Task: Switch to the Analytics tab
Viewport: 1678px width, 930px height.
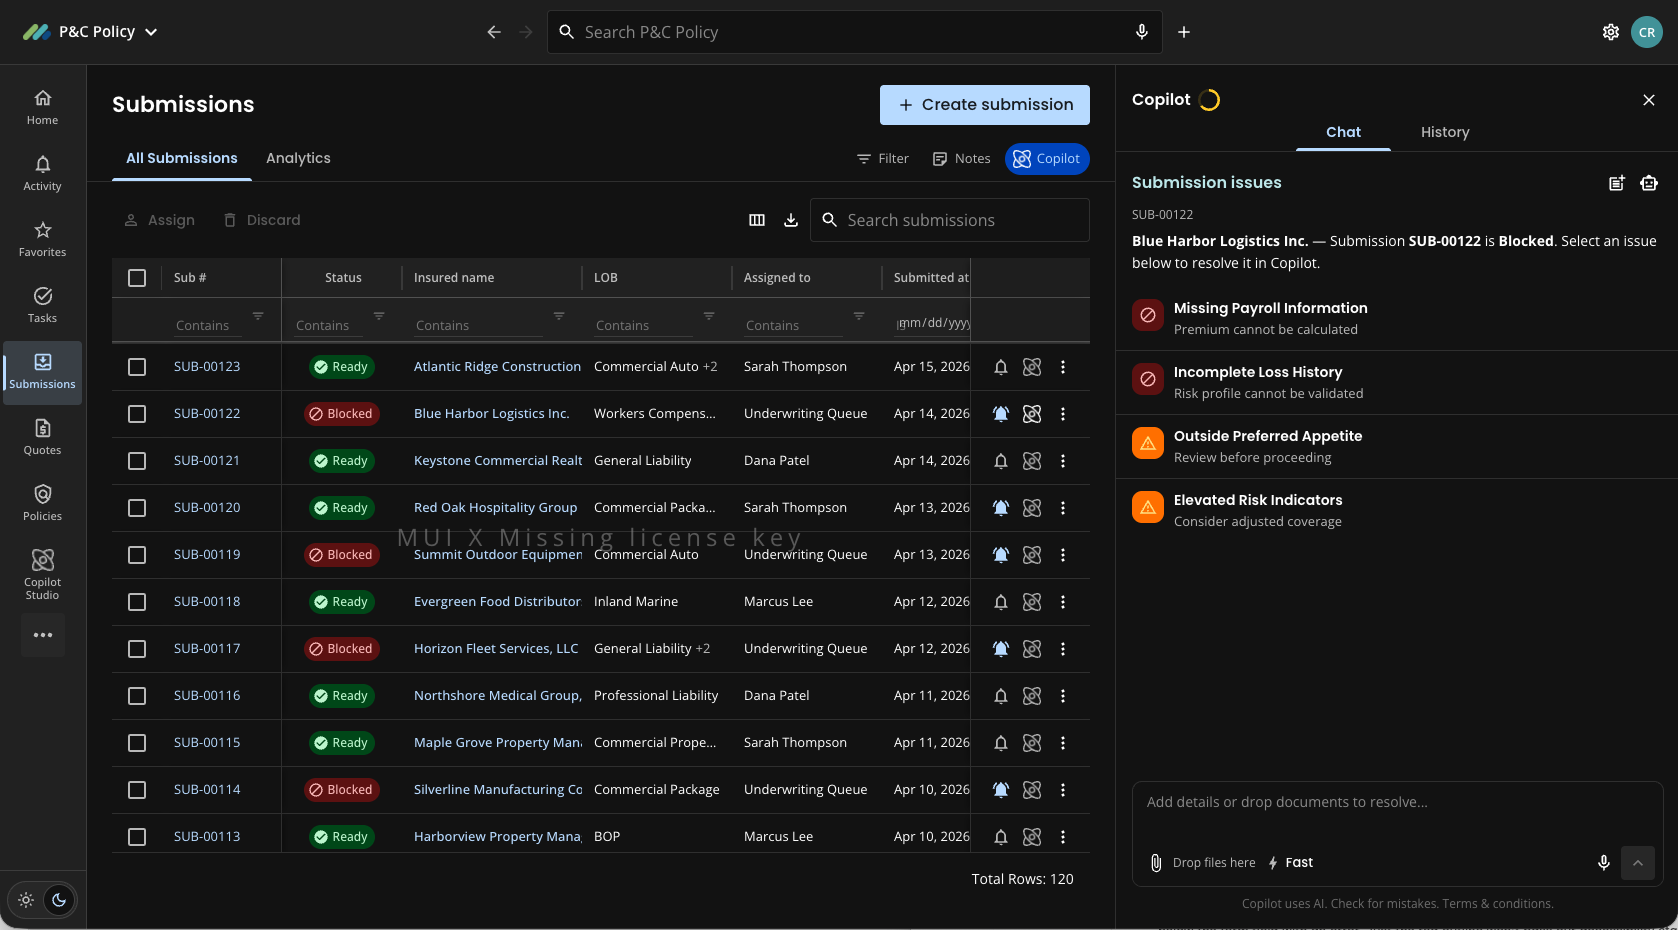Action: [298, 158]
